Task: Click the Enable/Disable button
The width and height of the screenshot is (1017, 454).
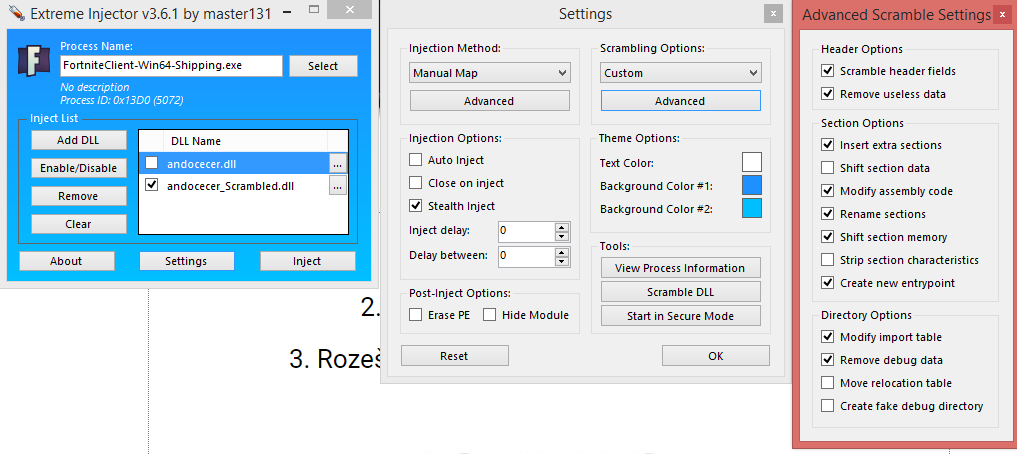Action: [78, 168]
